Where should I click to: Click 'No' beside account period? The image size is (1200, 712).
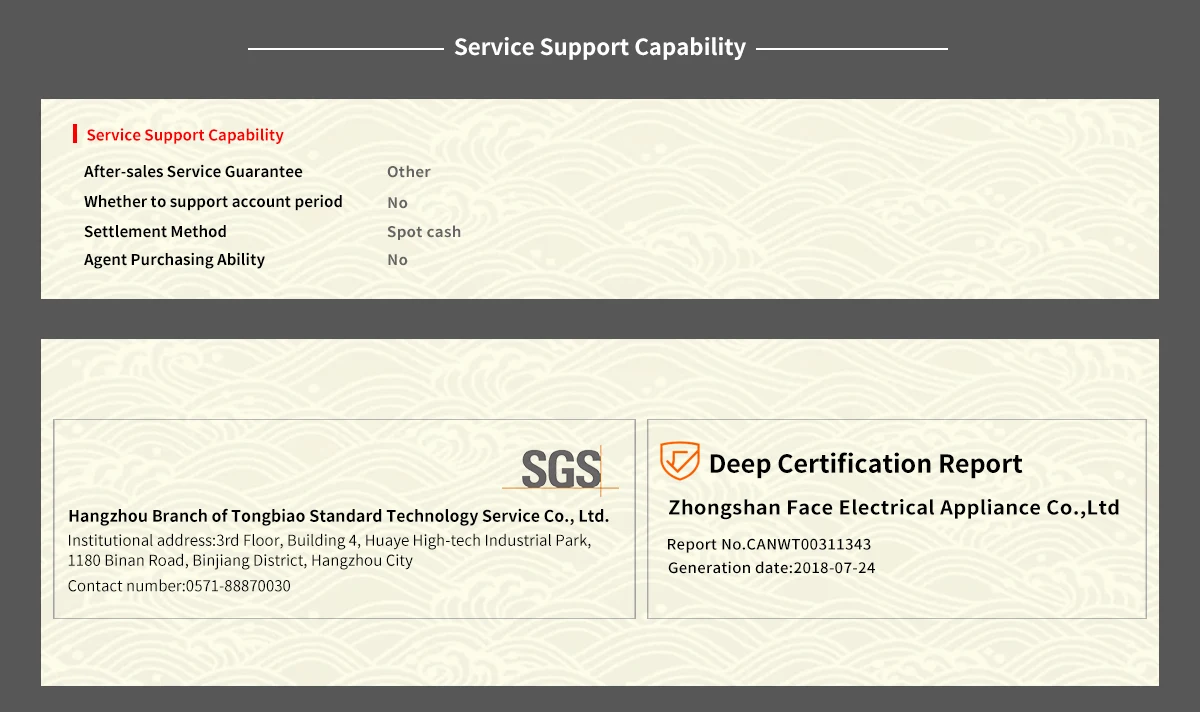click(397, 203)
